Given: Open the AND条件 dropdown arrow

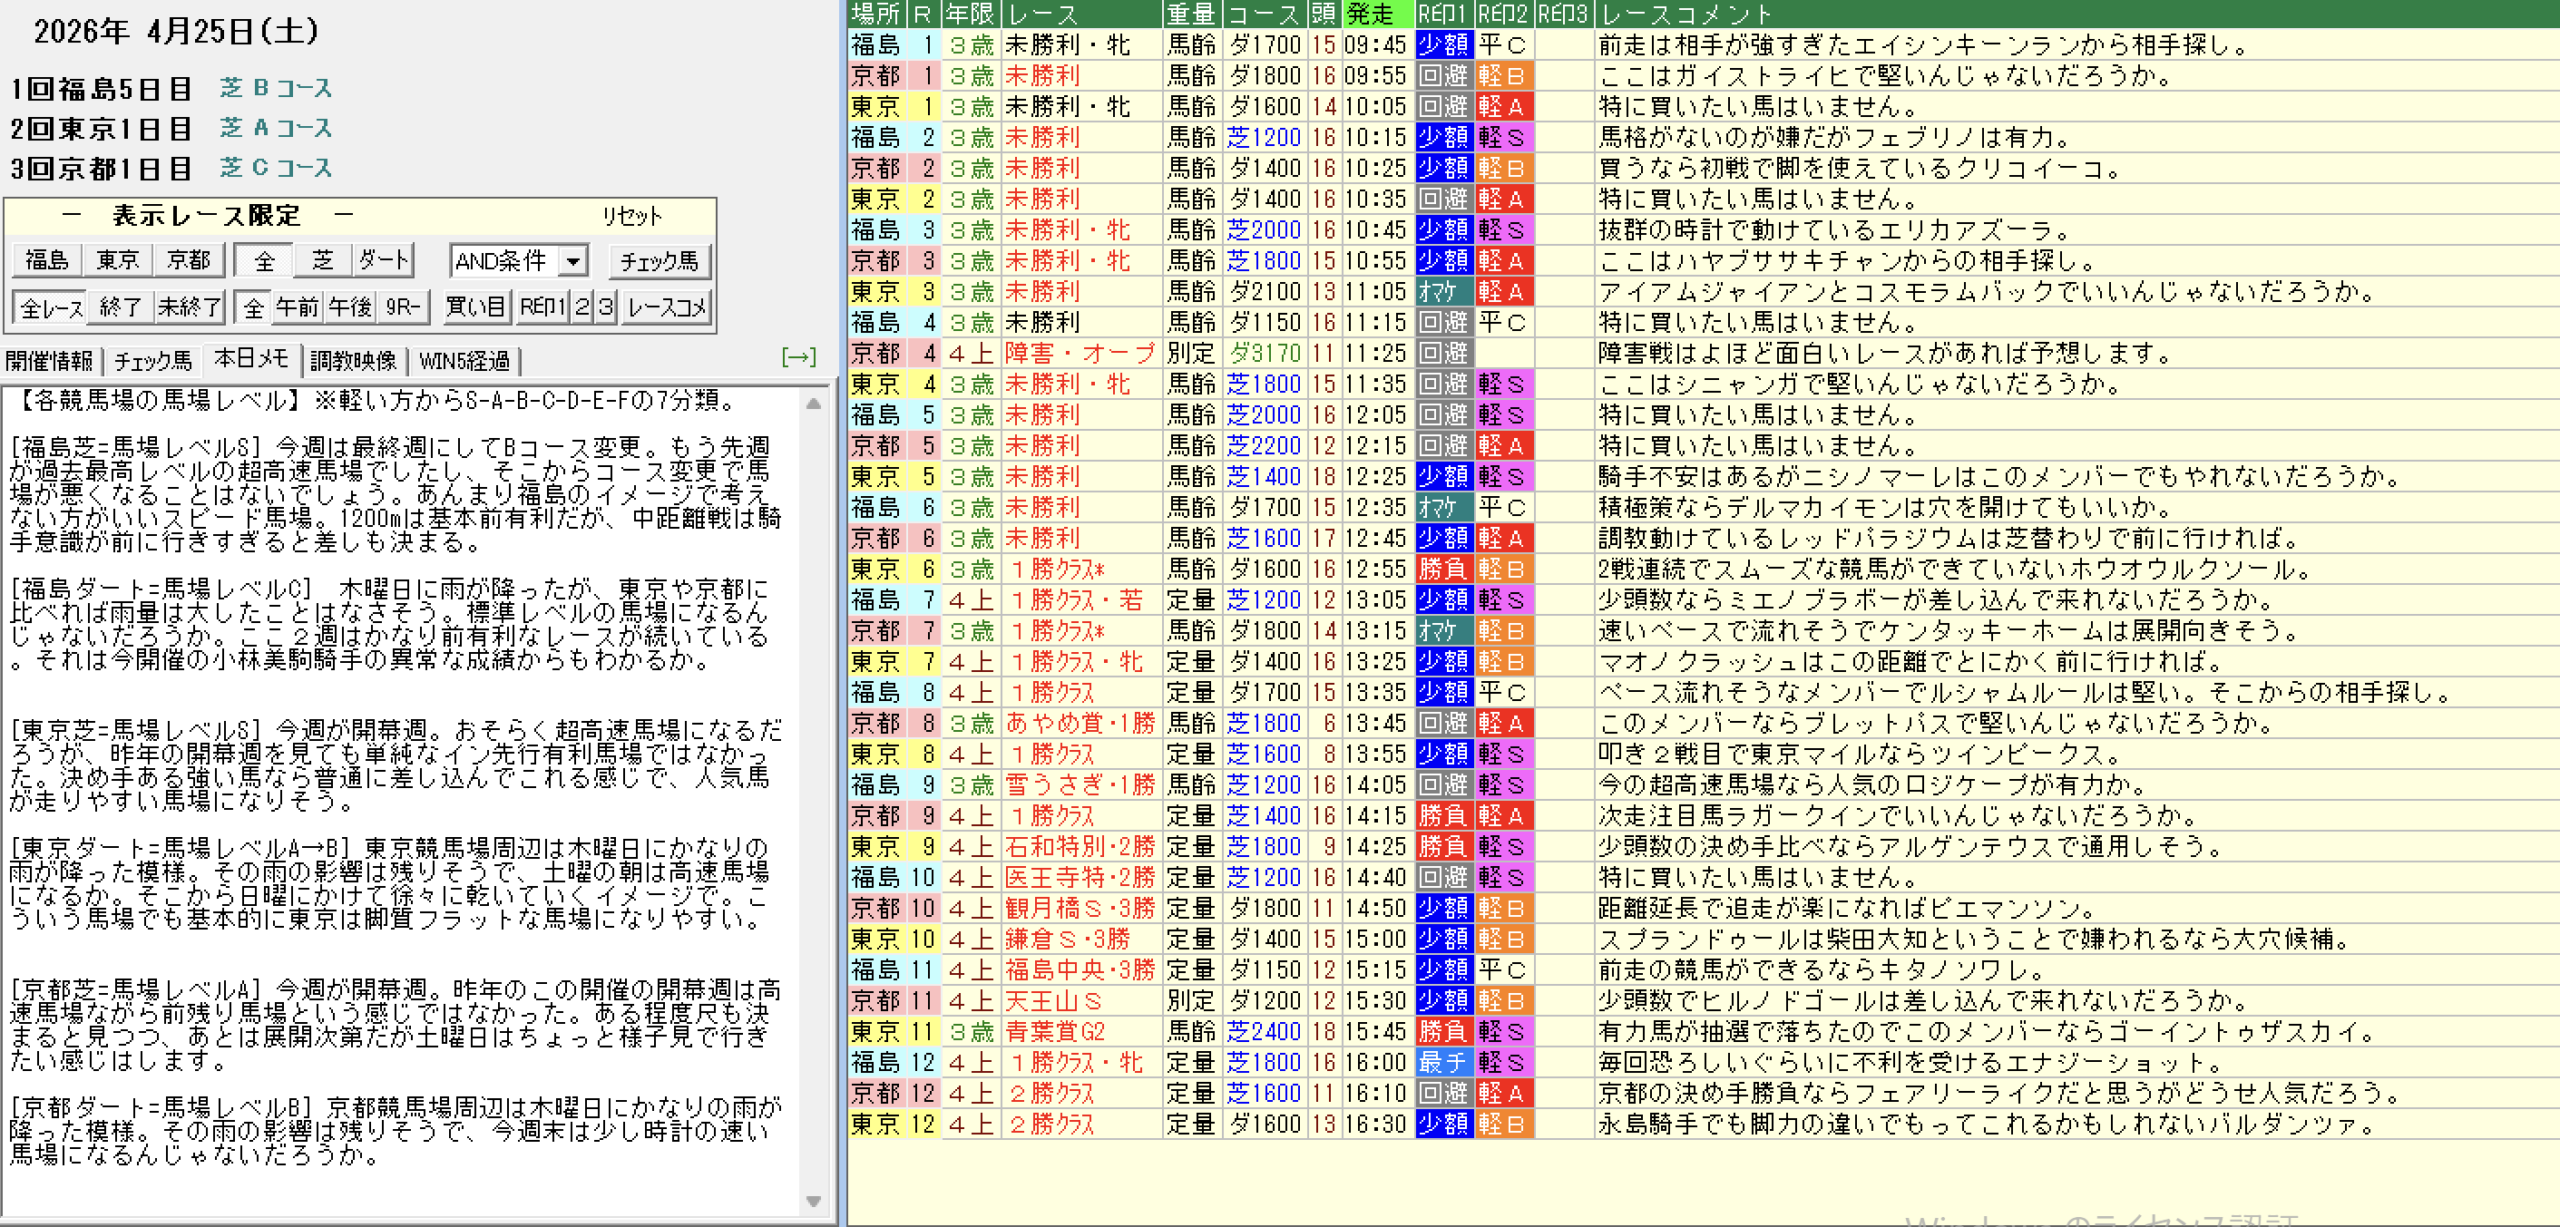Looking at the screenshot, I should [573, 261].
